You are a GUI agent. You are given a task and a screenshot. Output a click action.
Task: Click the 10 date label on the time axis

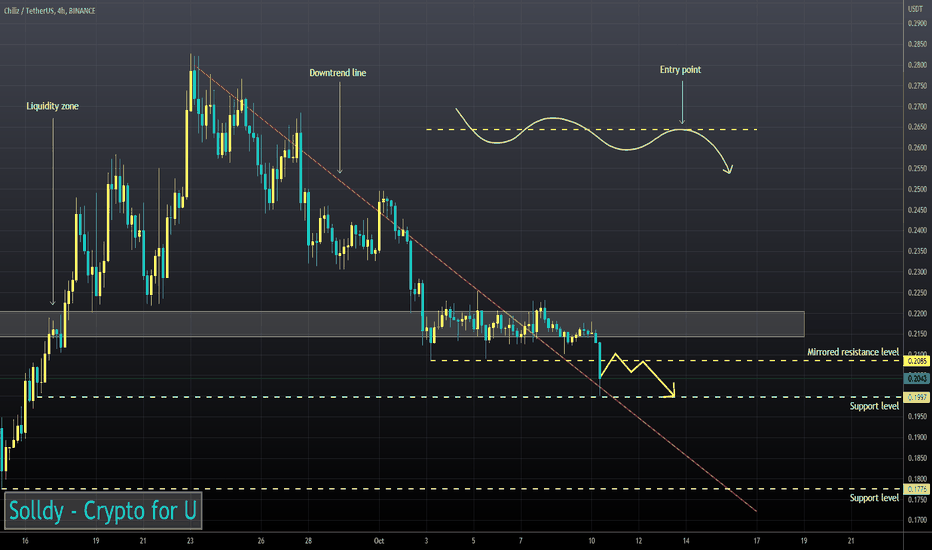[591, 540]
